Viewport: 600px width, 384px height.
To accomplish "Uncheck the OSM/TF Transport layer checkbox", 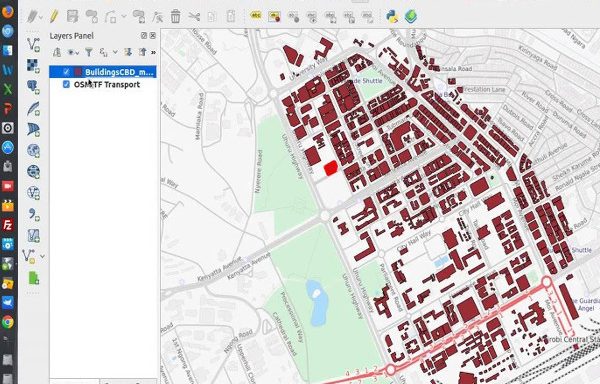I will pos(66,84).
